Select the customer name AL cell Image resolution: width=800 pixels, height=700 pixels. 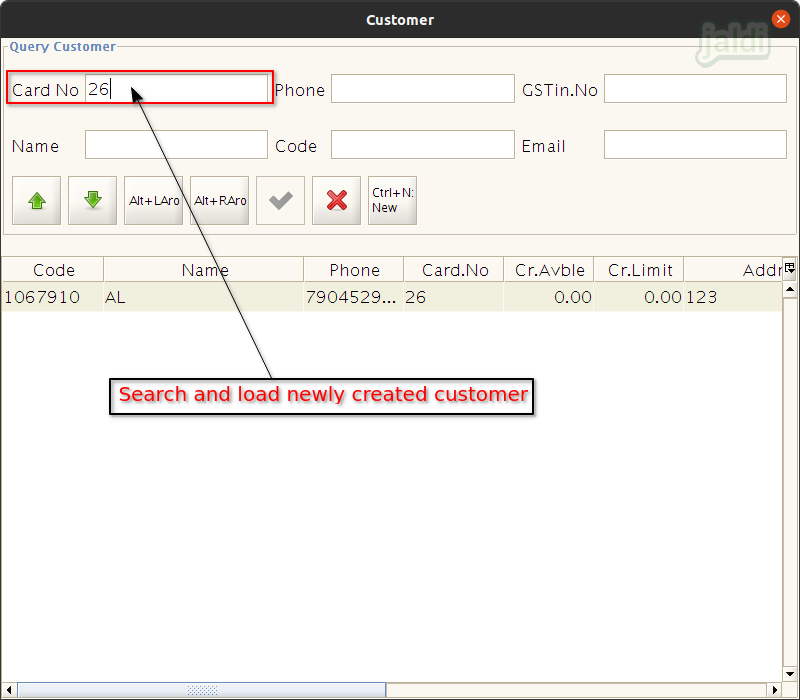204,297
